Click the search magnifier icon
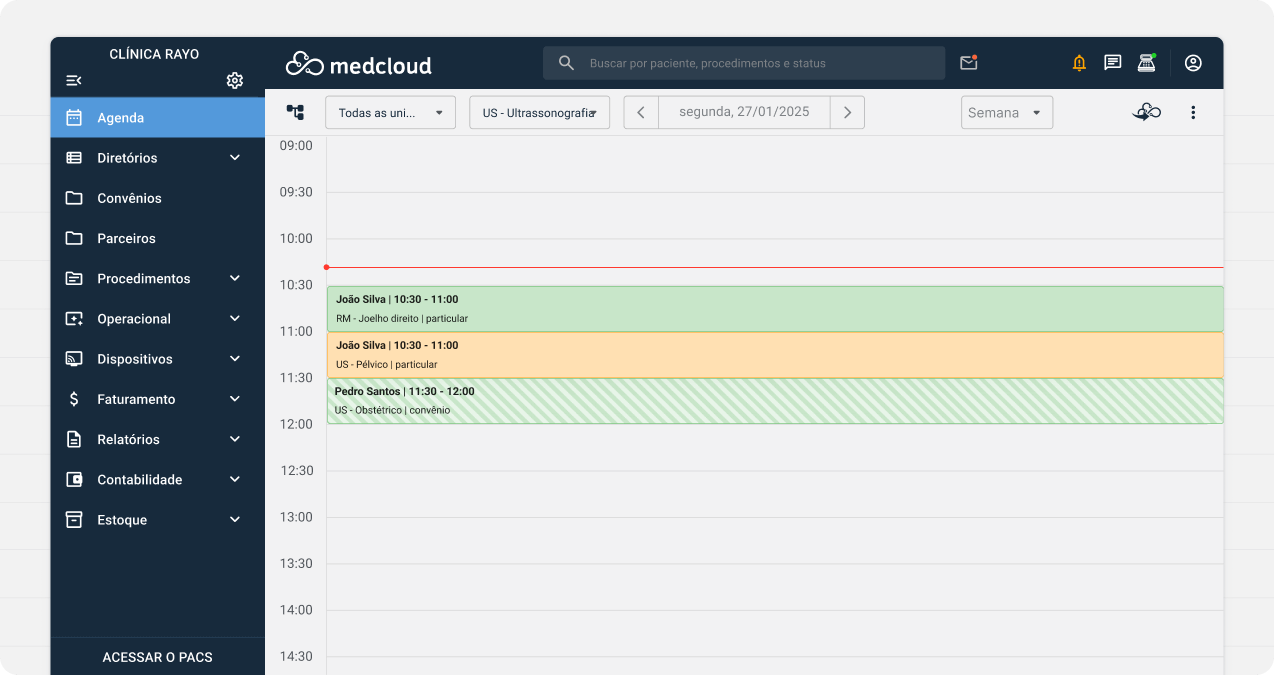Screen dimensions: 1274x675 point(566,62)
